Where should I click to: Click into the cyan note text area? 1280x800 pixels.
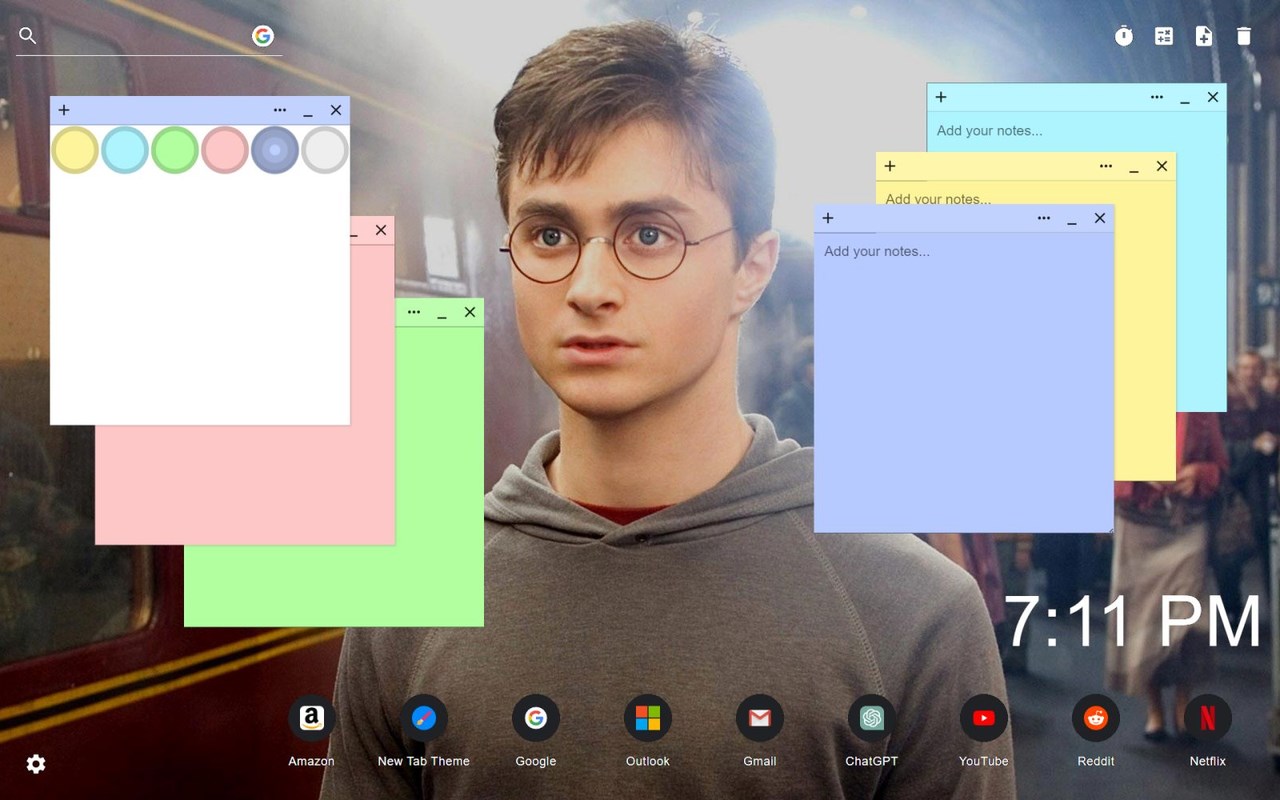[1076, 131]
